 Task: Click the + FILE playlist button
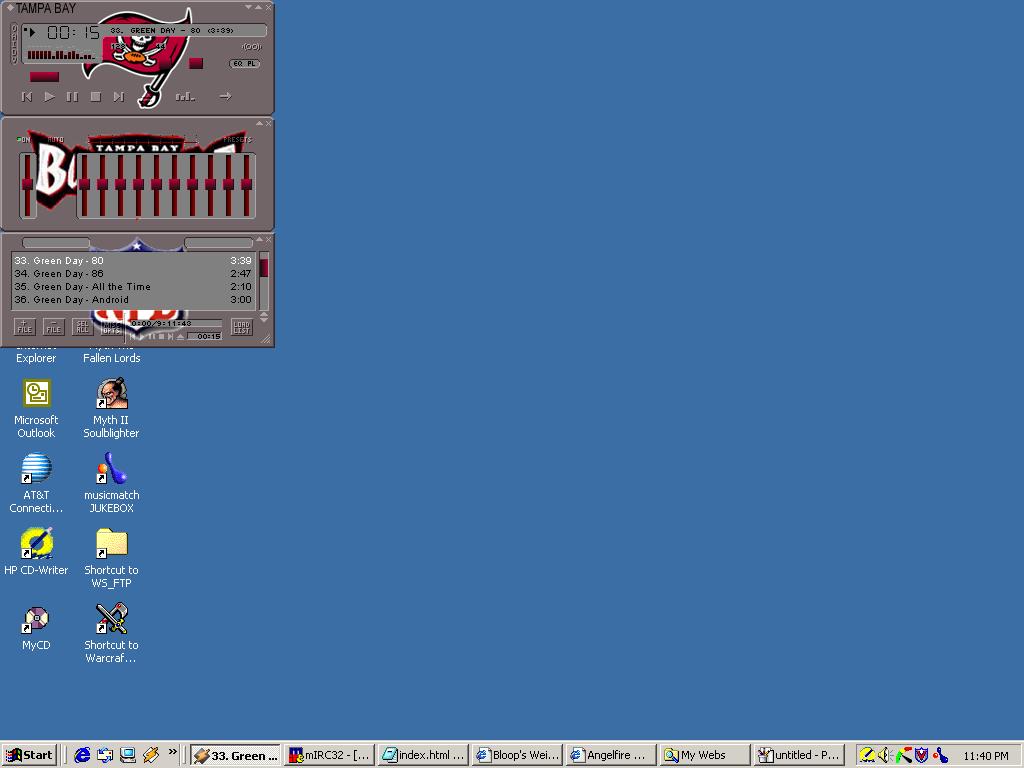(x=24, y=327)
